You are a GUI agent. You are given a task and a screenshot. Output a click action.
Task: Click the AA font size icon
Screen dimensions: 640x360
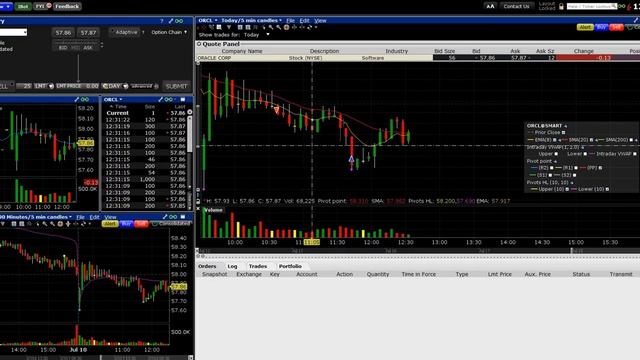pyautogui.click(x=490, y=6)
